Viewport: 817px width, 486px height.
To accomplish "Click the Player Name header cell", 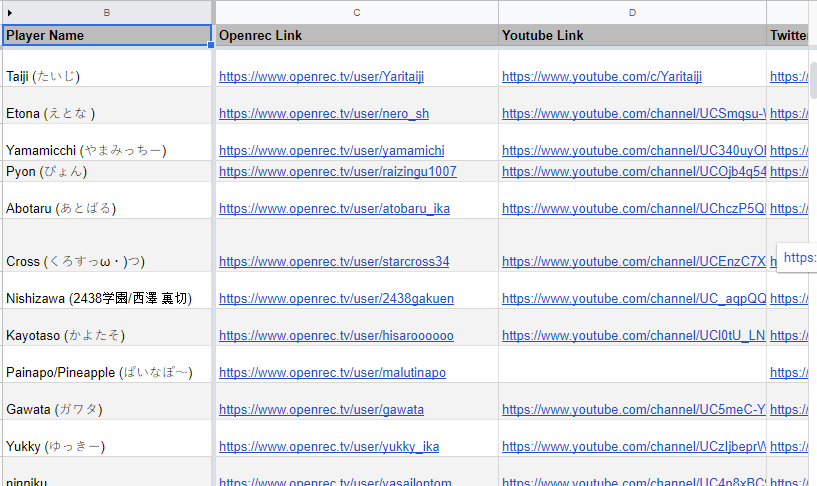I will [x=107, y=35].
